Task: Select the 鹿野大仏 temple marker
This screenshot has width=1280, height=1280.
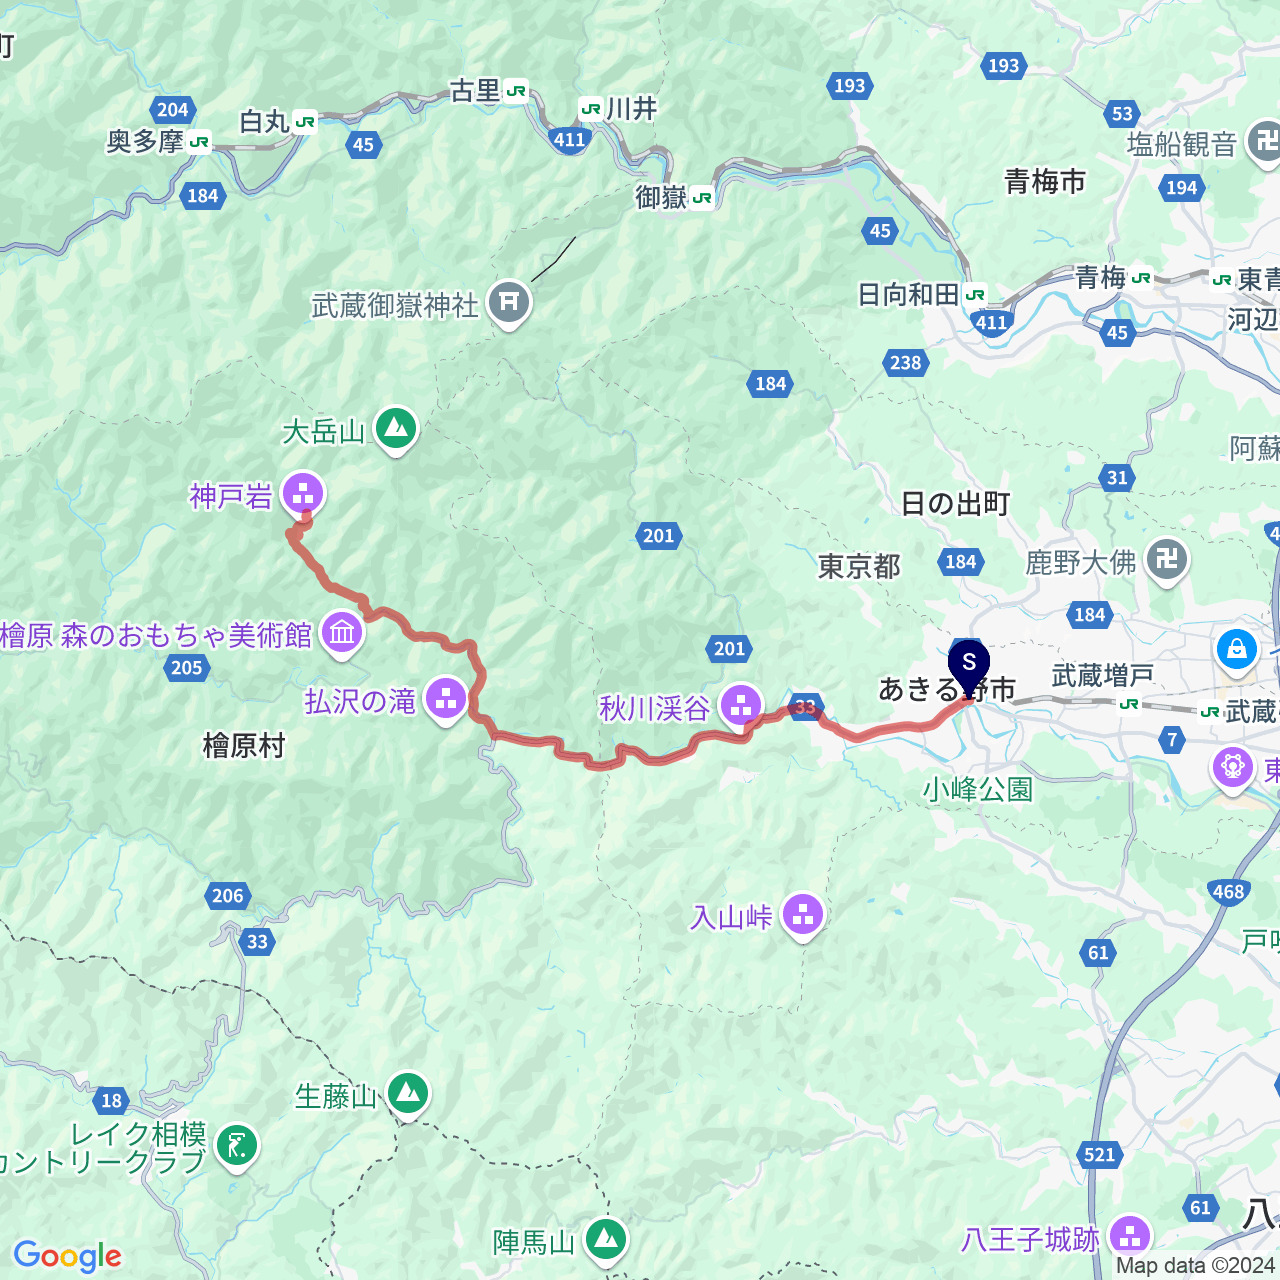Action: [x=1167, y=561]
